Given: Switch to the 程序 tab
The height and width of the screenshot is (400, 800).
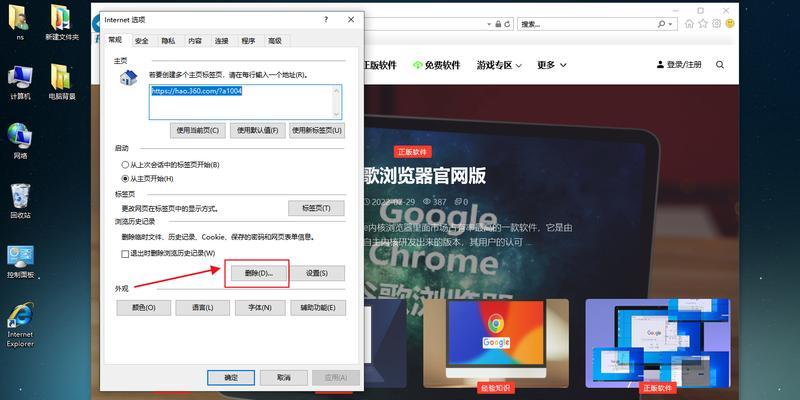Looking at the screenshot, I should (x=248, y=41).
